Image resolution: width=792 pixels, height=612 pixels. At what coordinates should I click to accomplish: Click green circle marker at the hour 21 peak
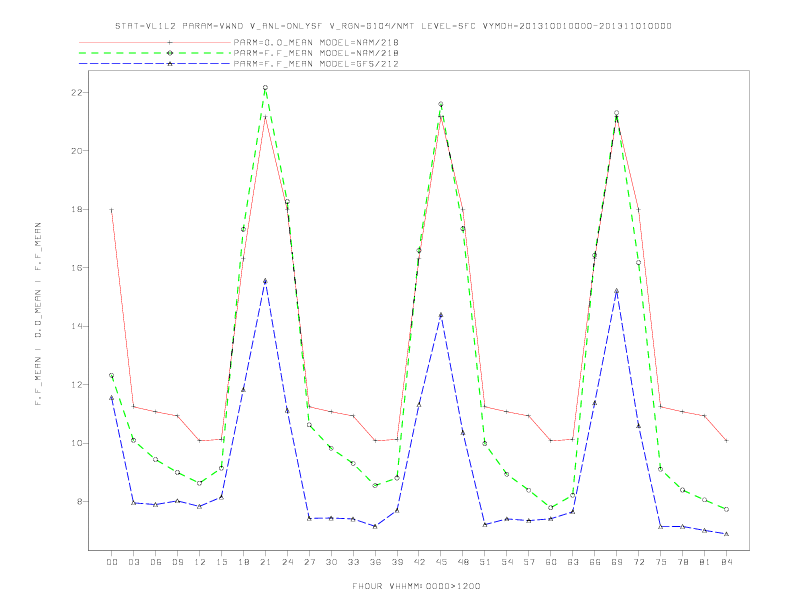click(x=265, y=88)
